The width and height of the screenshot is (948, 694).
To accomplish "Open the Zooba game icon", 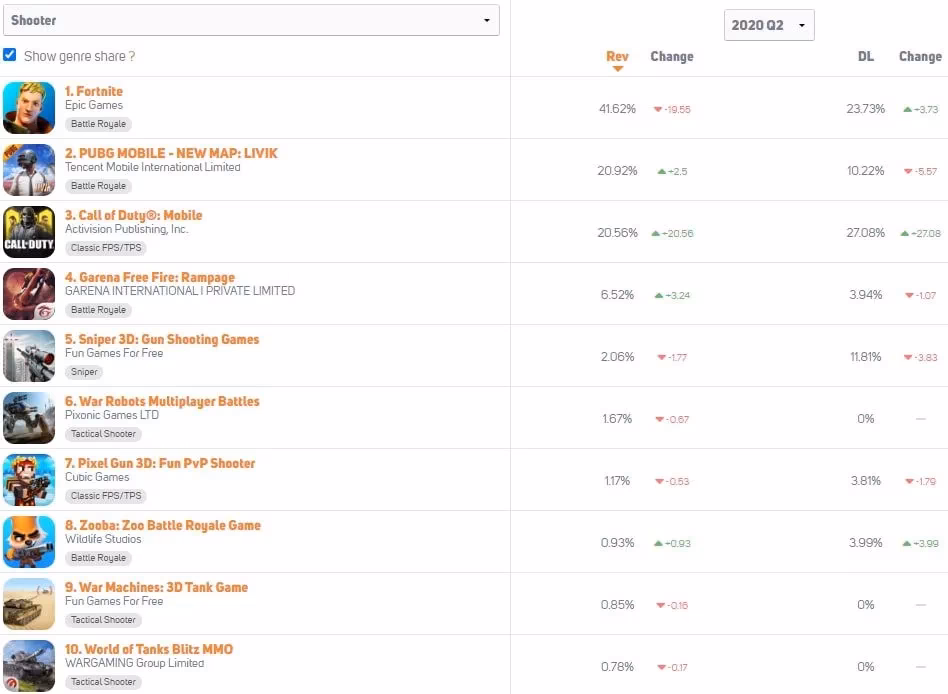I will coord(29,542).
